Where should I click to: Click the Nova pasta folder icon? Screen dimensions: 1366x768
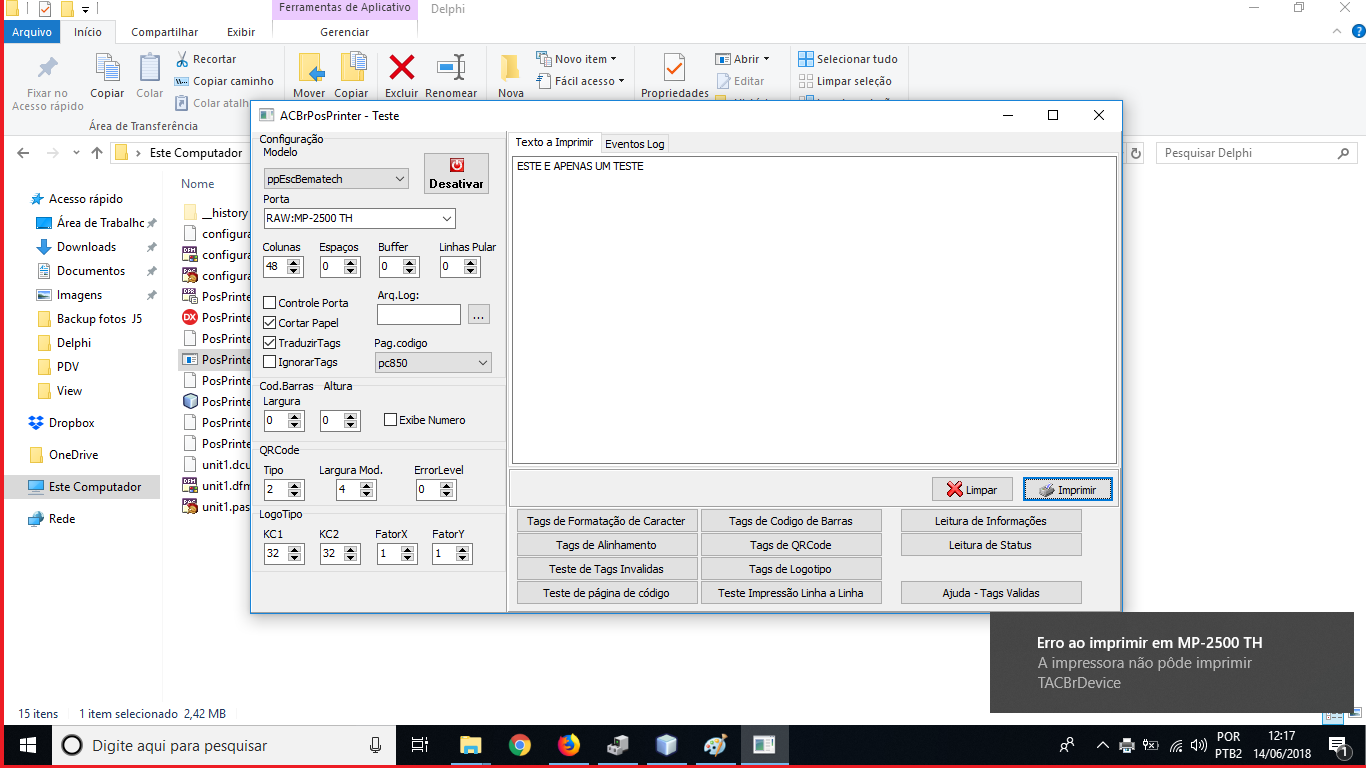pyautogui.click(x=510, y=68)
